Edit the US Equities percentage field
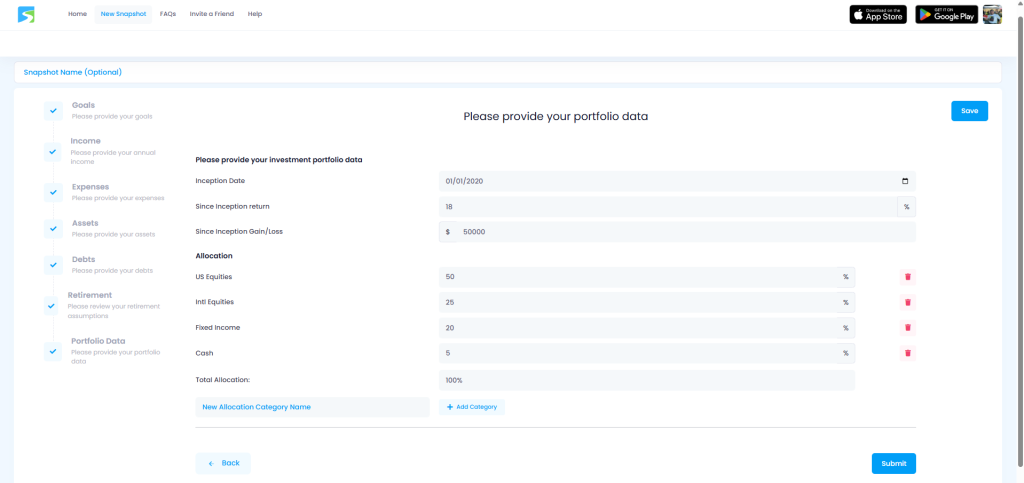 pyautogui.click(x=638, y=277)
